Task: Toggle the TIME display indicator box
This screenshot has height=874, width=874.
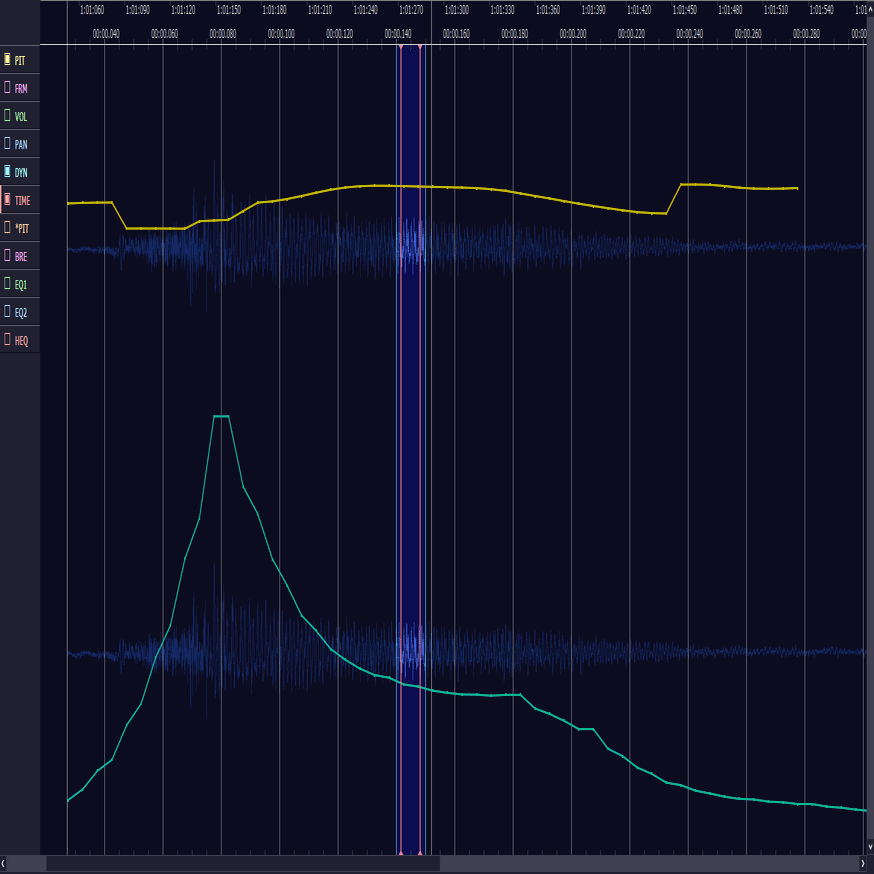Action: tap(7, 199)
